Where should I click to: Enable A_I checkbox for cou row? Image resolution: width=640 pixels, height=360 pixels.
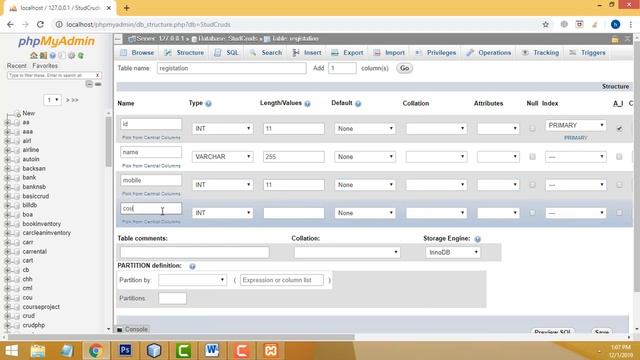619,213
